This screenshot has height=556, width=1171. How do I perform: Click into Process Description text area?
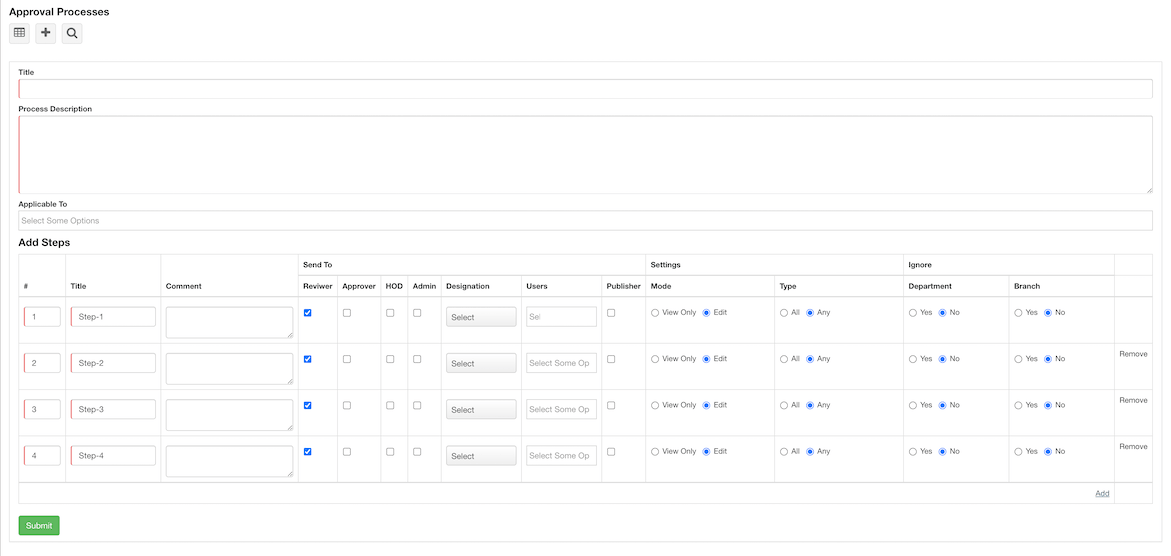coord(586,155)
